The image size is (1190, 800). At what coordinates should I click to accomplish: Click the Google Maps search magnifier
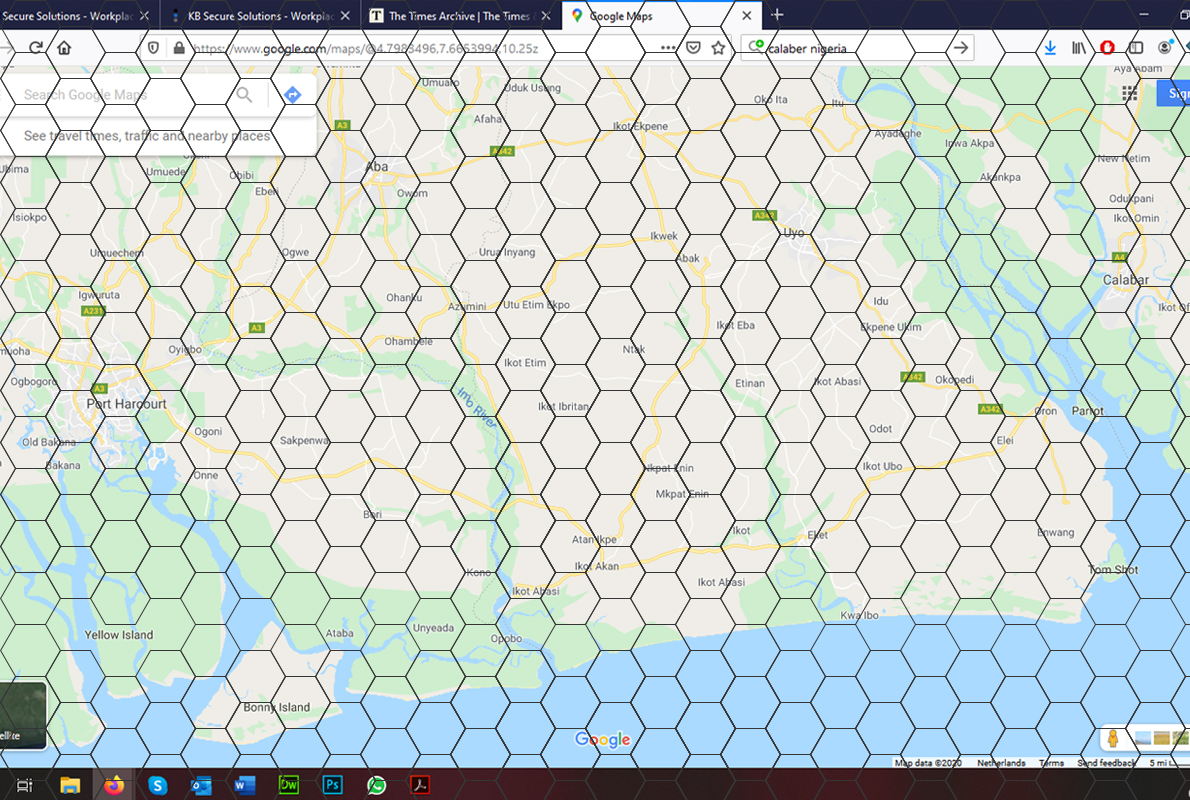point(244,95)
